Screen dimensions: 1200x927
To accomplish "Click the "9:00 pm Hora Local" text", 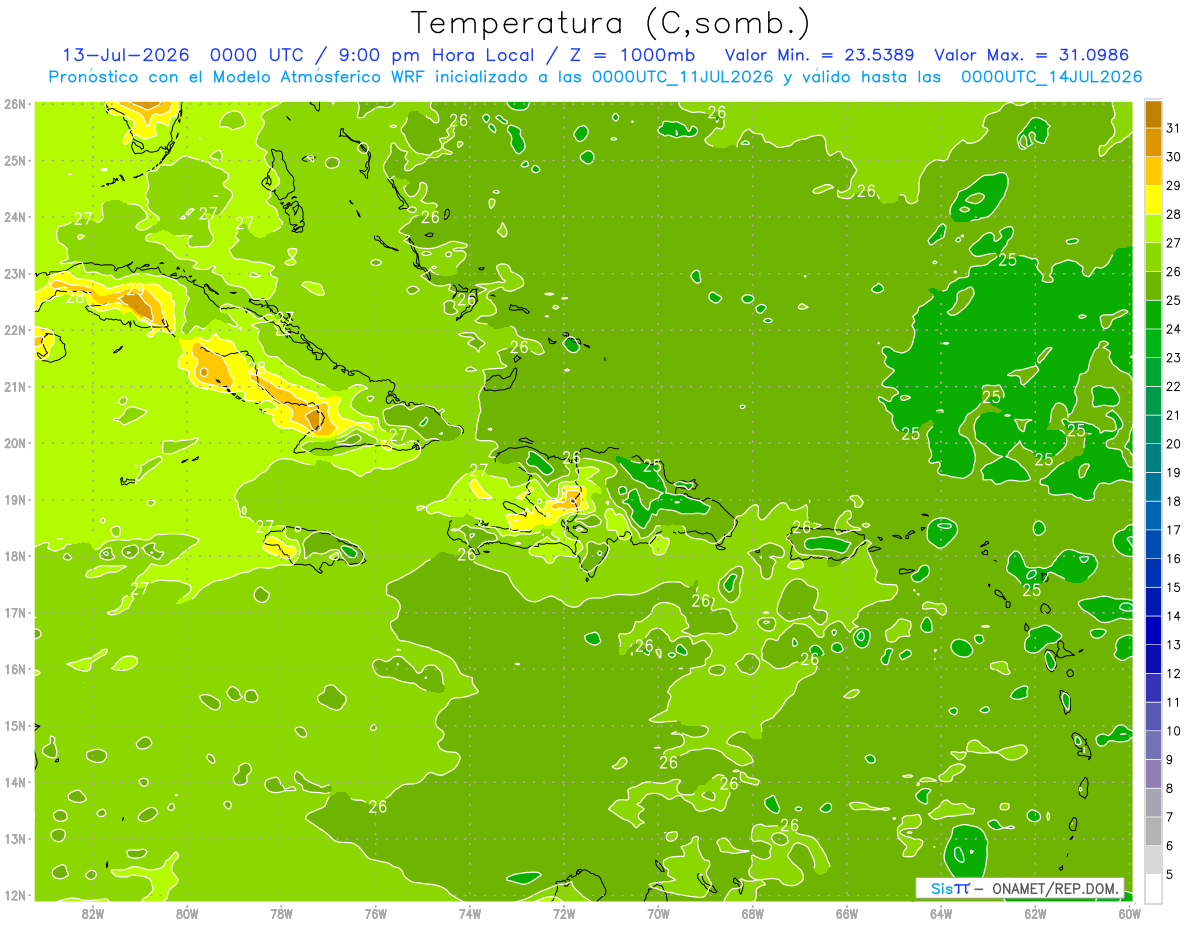I will pos(438,55).
